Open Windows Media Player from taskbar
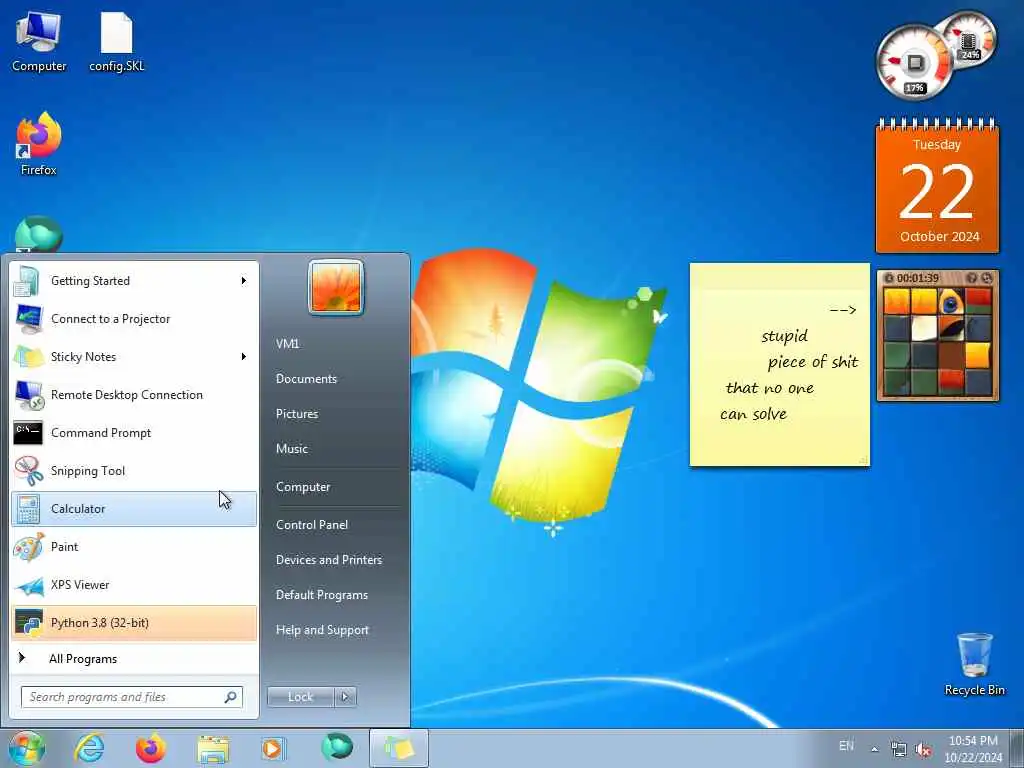 tap(272, 748)
